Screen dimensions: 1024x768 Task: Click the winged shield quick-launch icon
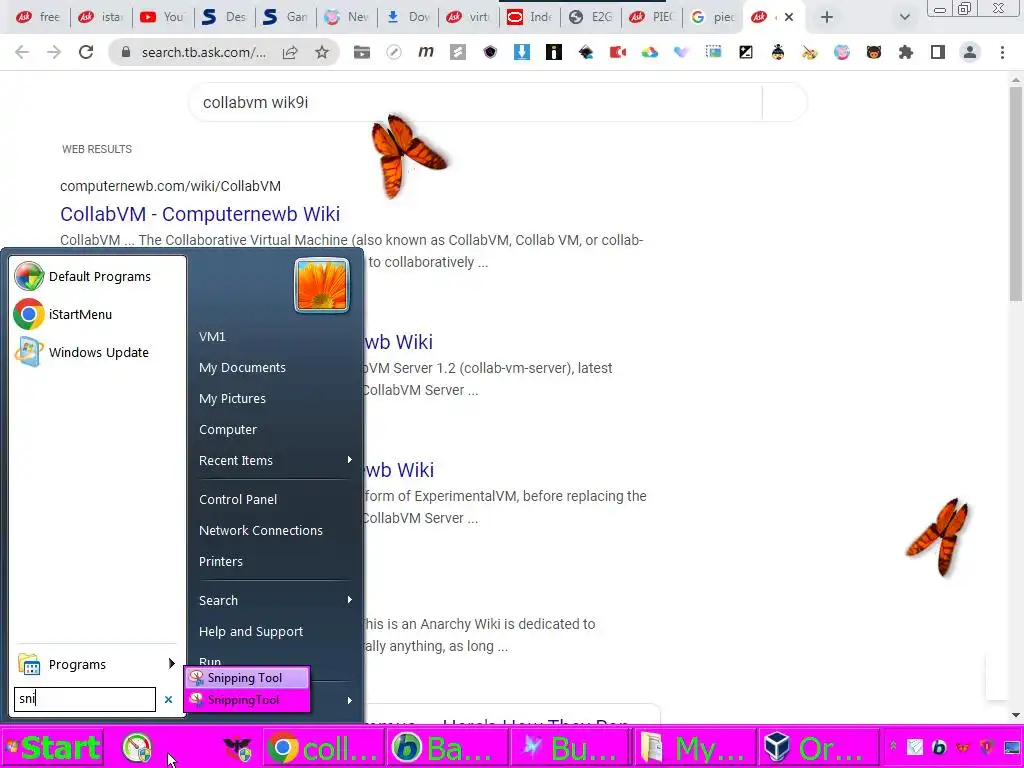(237, 748)
